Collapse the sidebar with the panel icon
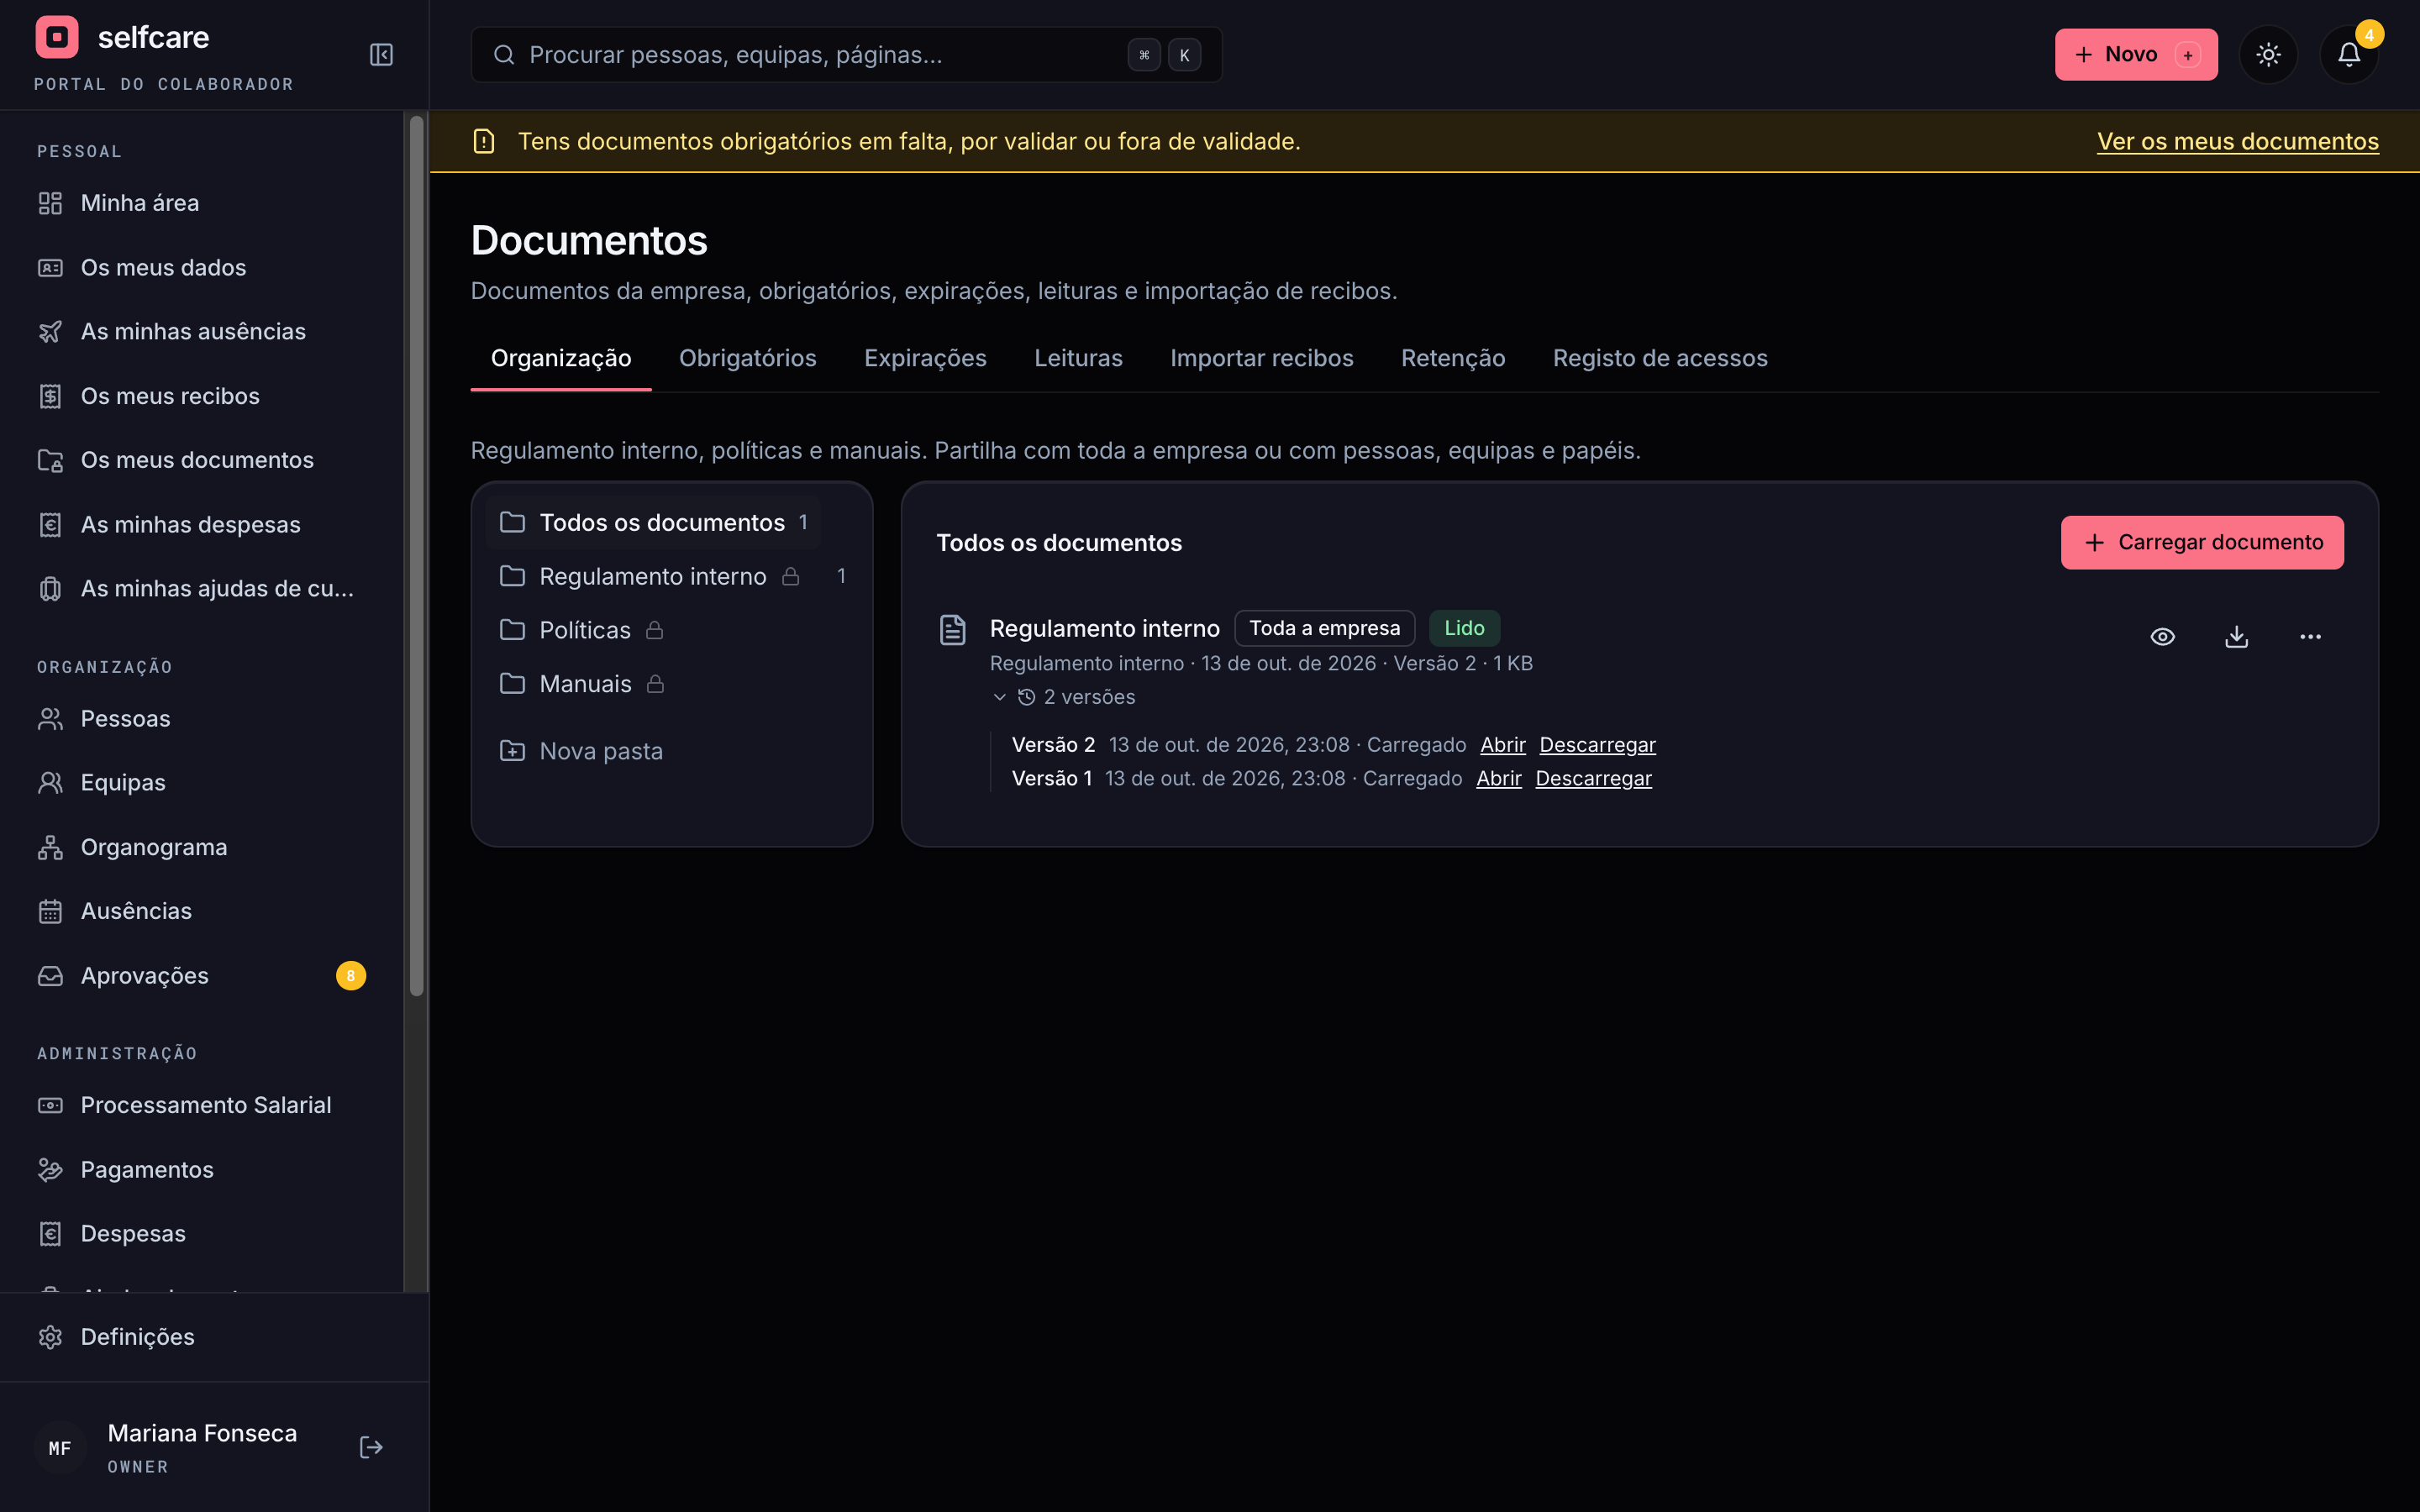This screenshot has height=1512, width=2420. (381, 54)
